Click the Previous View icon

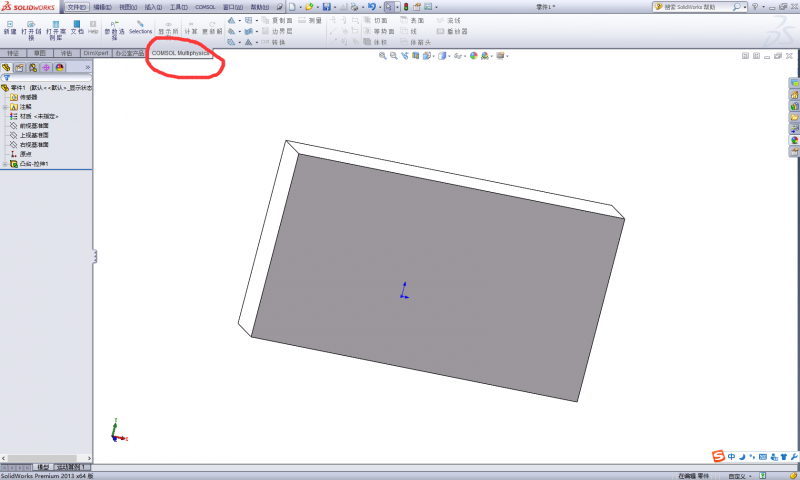[x=405, y=56]
